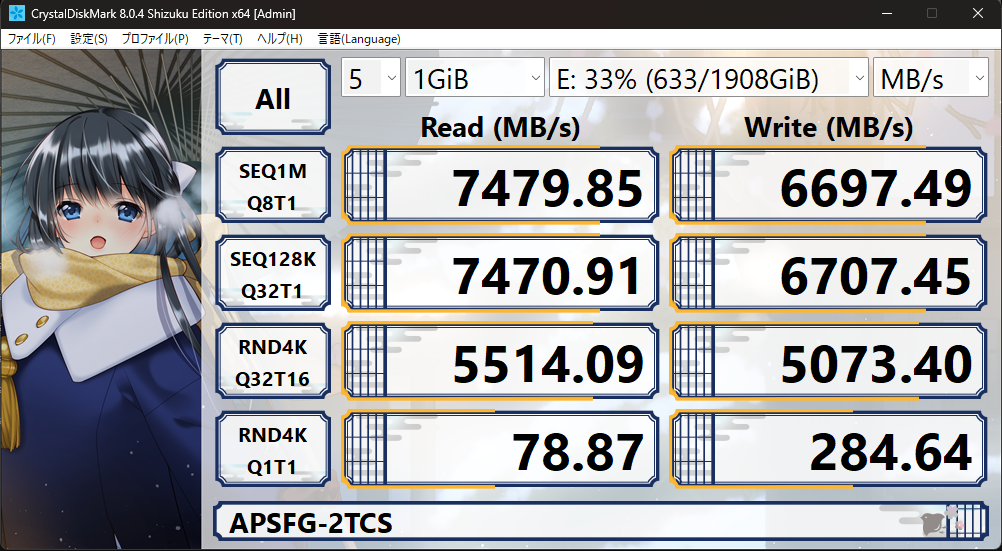This screenshot has width=1002, height=551.
Task: Open the プロファイル(P) menu
Action: [x=155, y=39]
